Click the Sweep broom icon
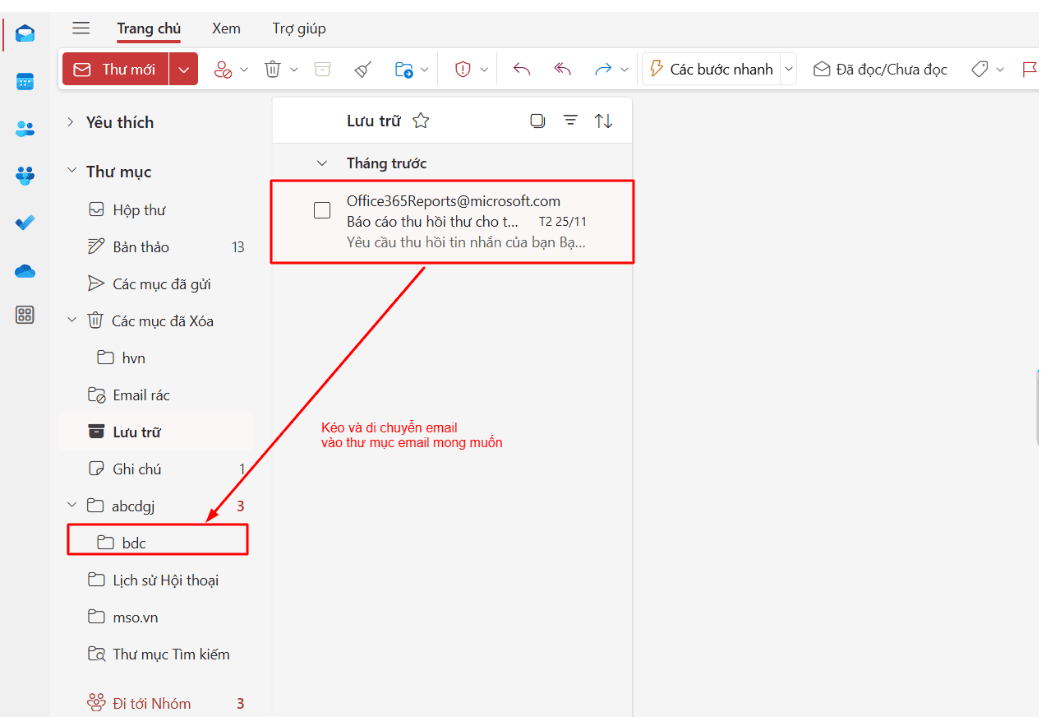 coord(363,69)
